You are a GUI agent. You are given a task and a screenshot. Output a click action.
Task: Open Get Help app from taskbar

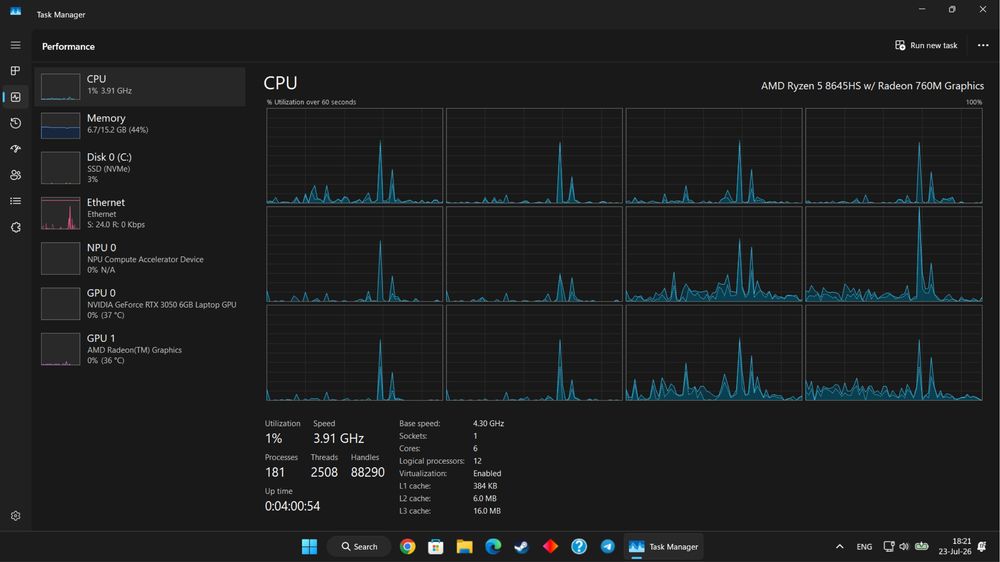578,547
